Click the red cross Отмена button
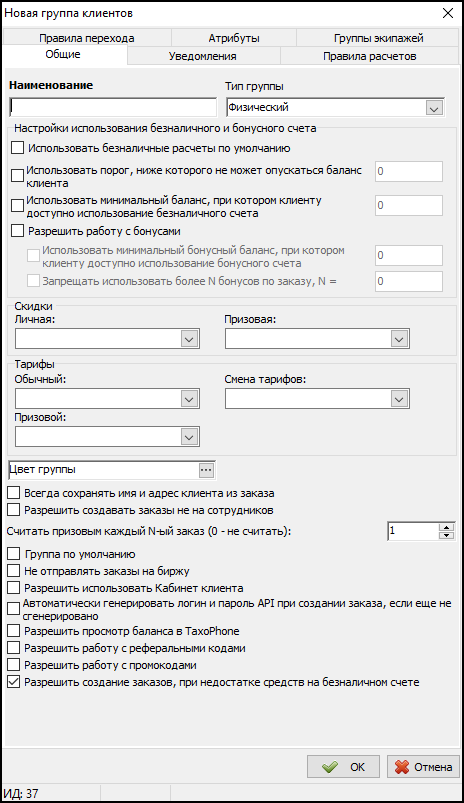 [x=423, y=767]
